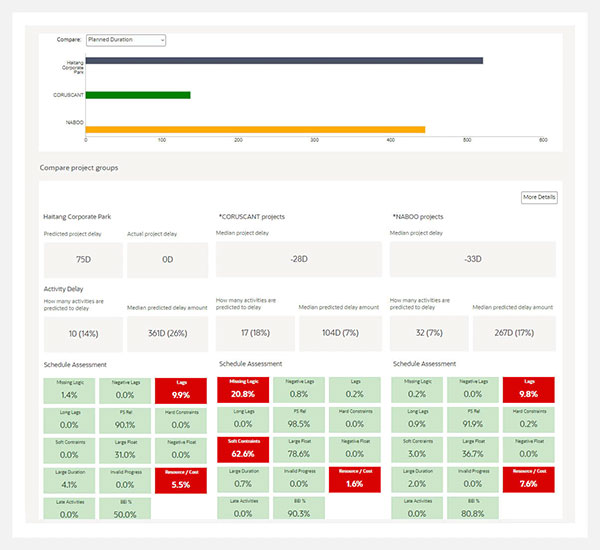This screenshot has width=600, height=550.
Task: Click NABOO's red Lags 9.8% tile
Action: pyautogui.click(x=529, y=390)
